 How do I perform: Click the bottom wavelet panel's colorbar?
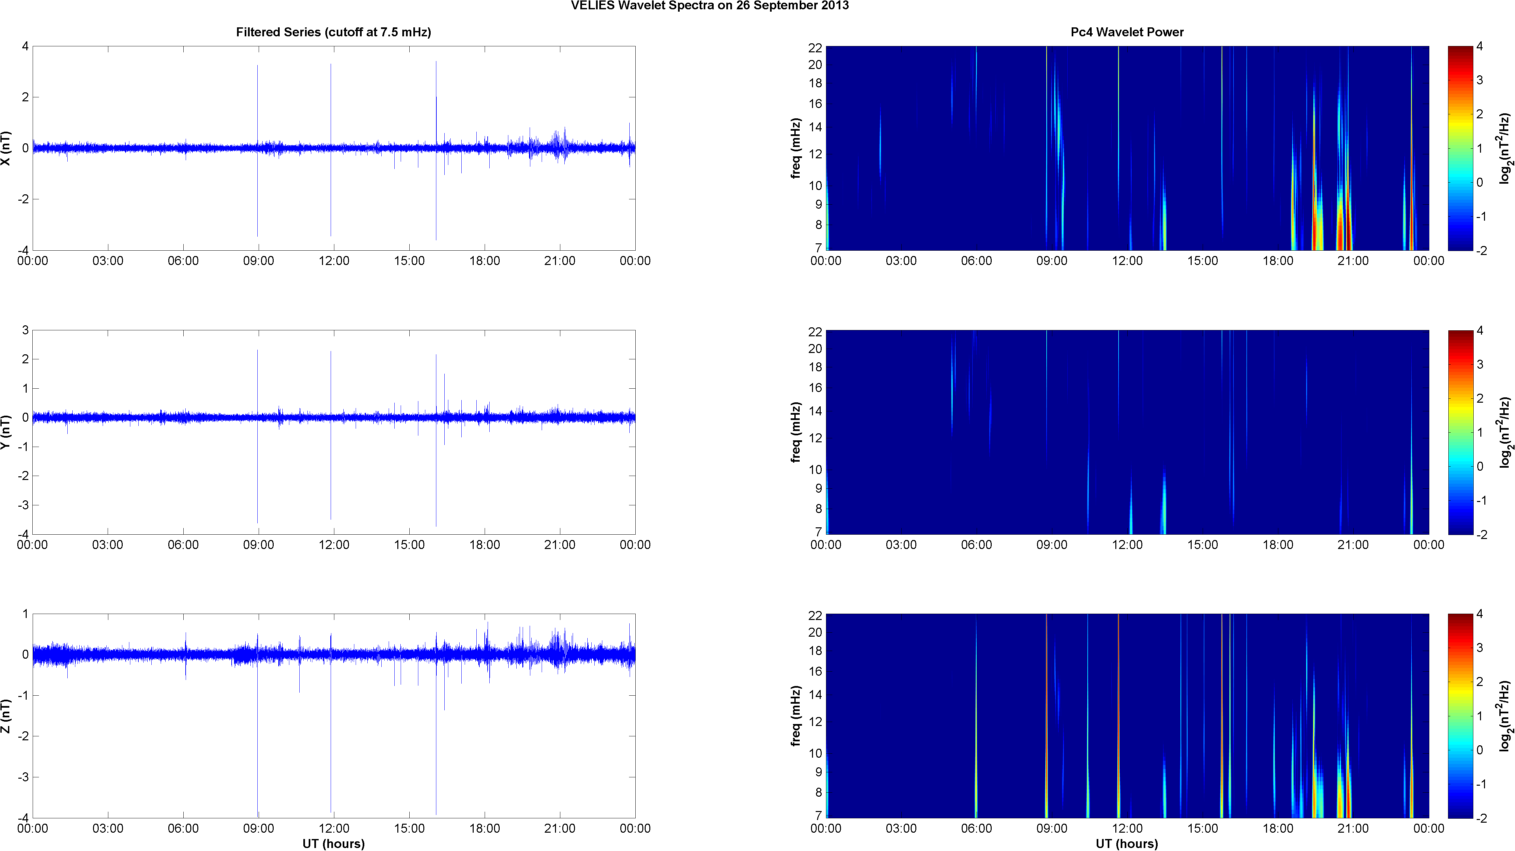coord(1460,716)
